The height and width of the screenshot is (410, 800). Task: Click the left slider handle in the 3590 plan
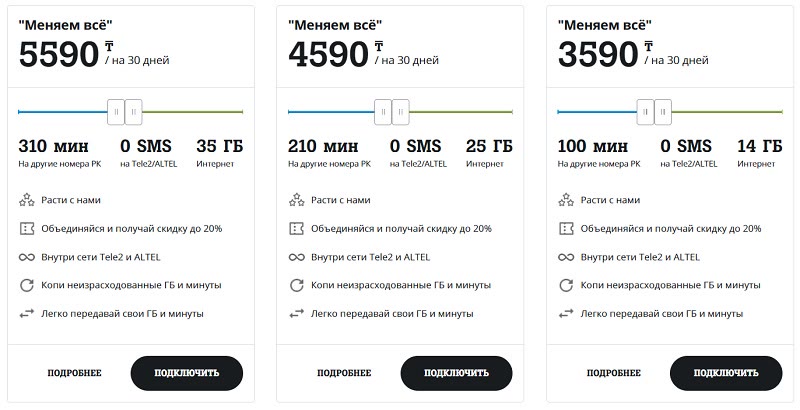pos(645,112)
